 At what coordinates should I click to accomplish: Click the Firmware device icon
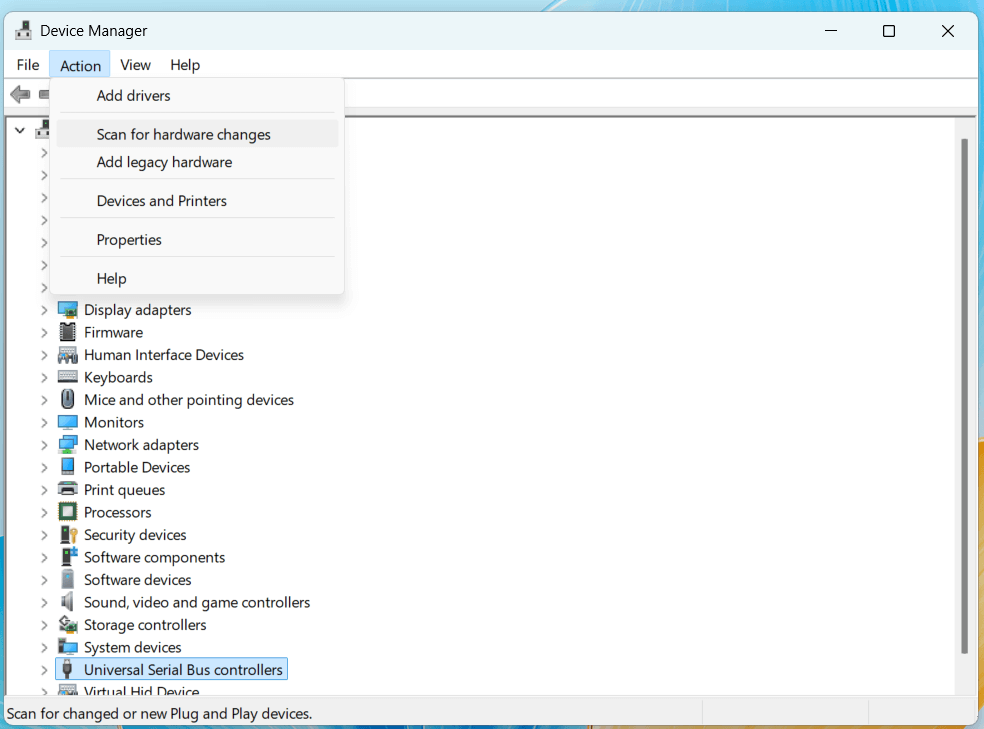point(67,332)
